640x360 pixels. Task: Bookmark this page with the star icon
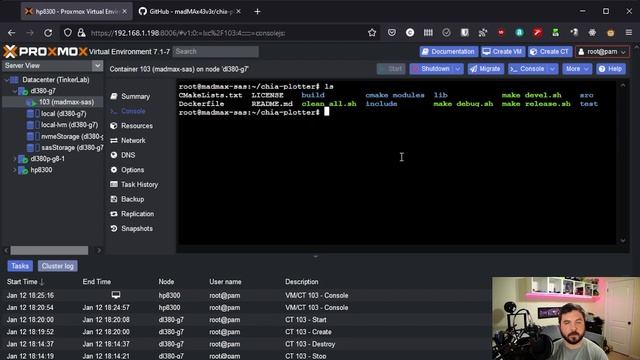pos(372,33)
